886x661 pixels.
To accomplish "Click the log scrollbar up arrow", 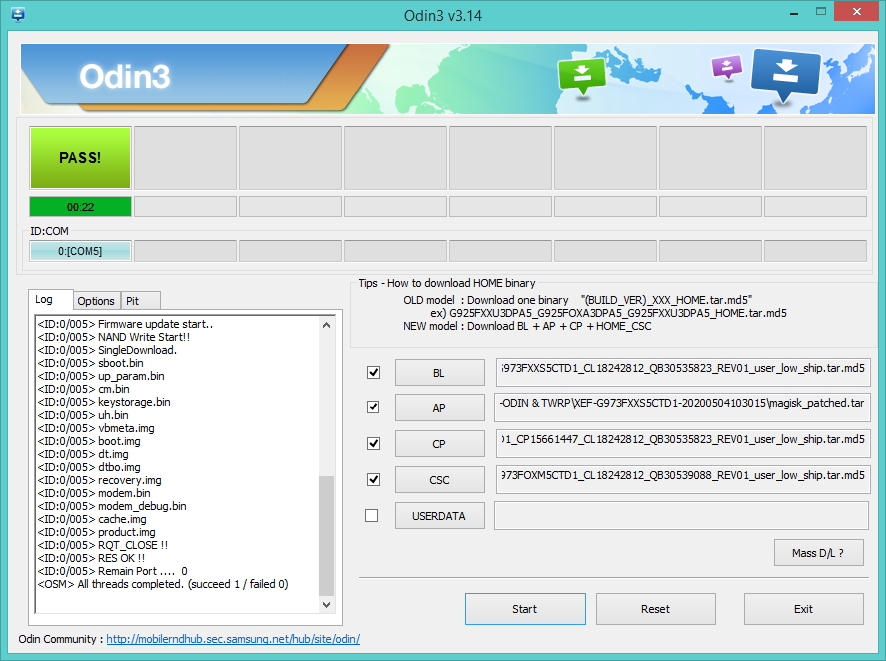I will coord(327,325).
